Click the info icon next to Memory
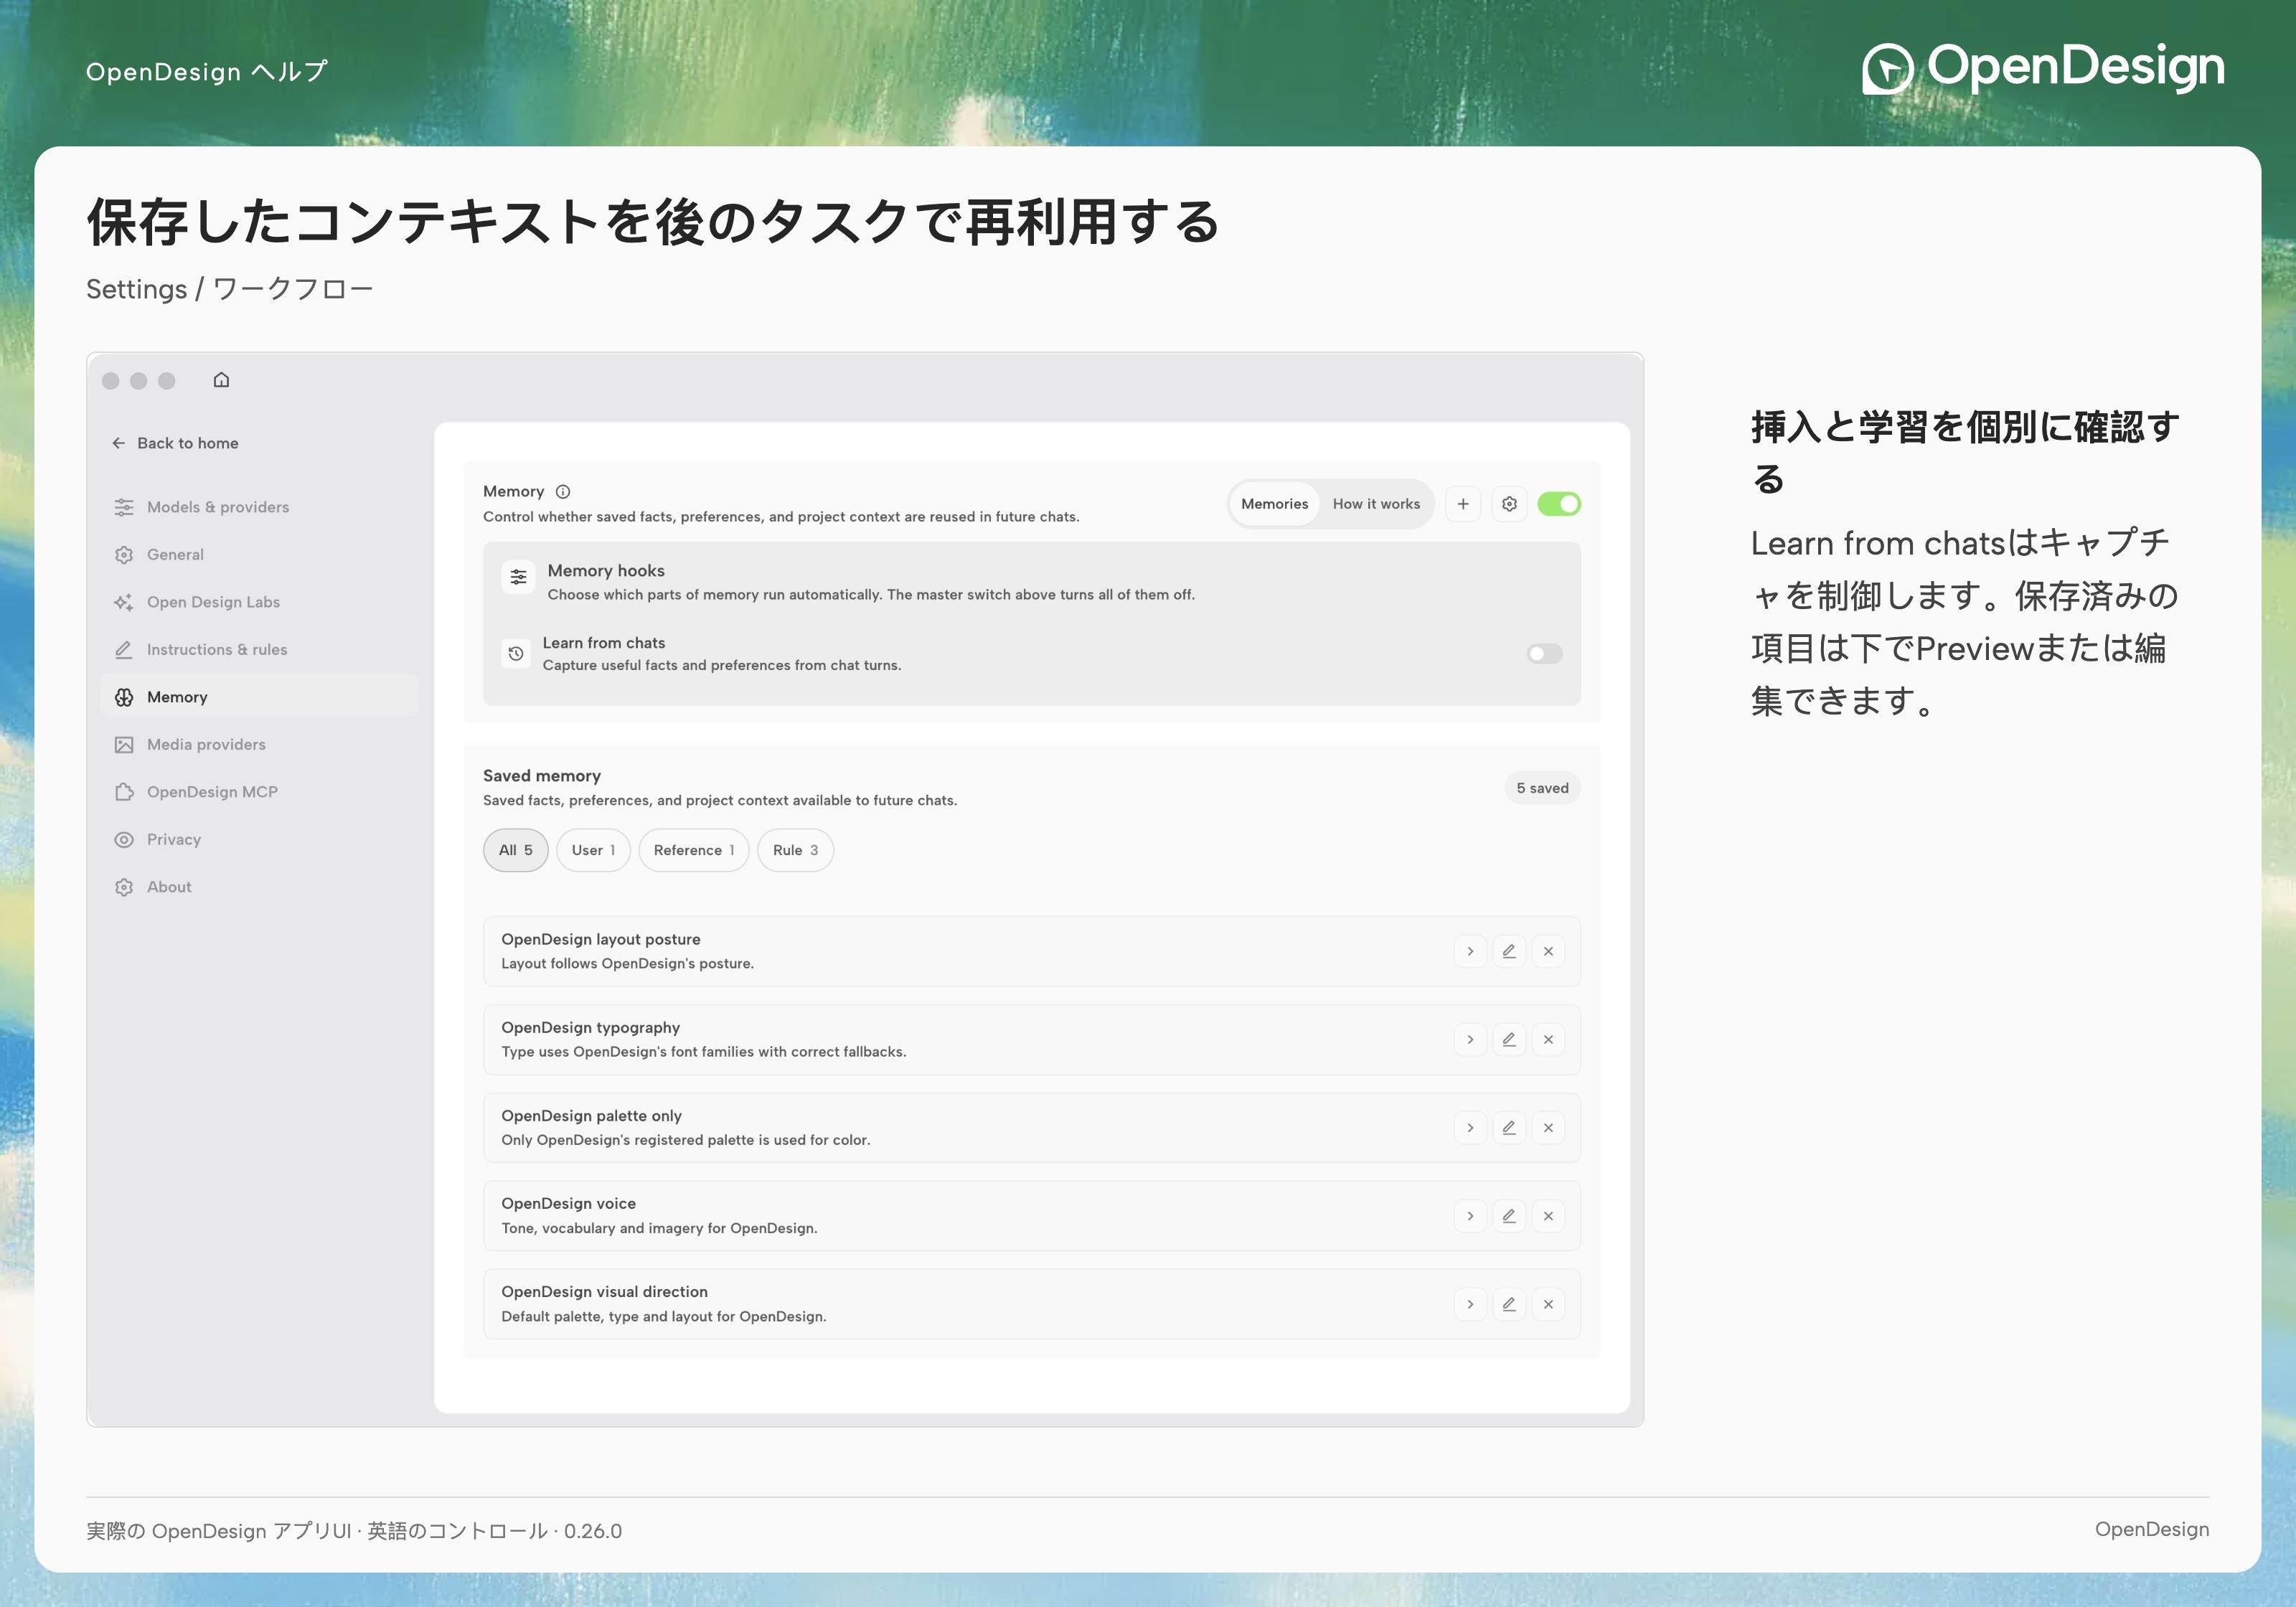Image resolution: width=2296 pixels, height=1607 pixels. click(563, 492)
